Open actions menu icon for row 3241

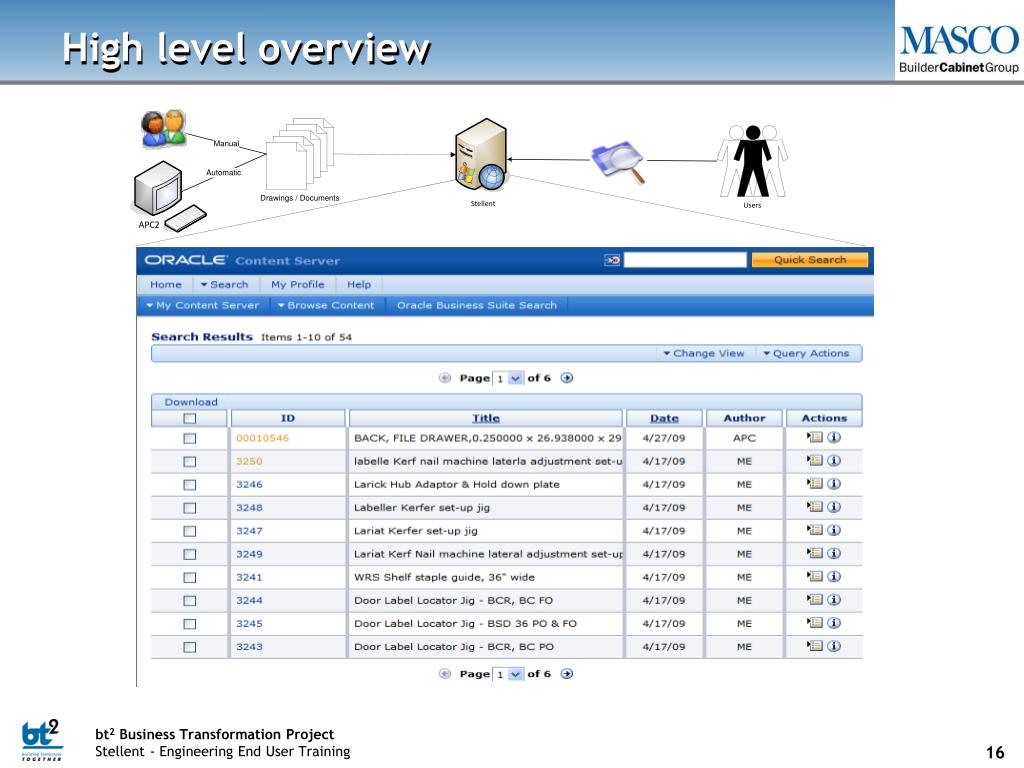[814, 577]
